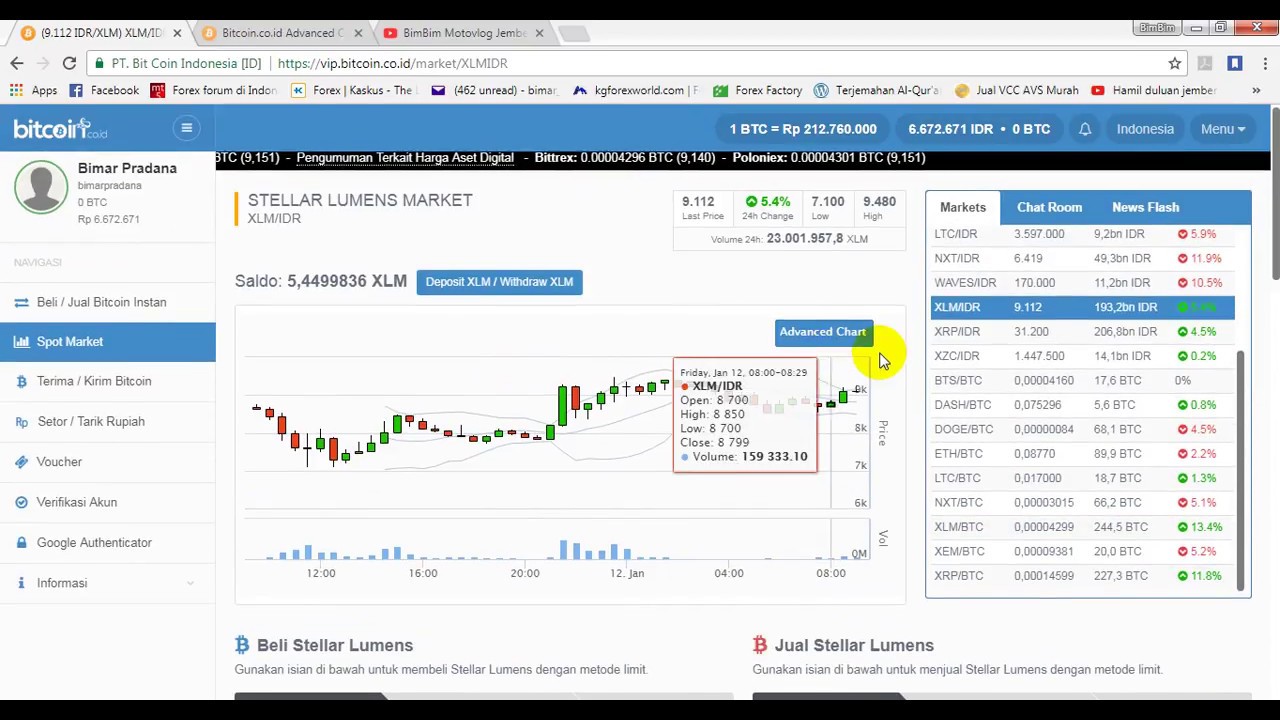The image size is (1280, 720).
Task: Open the (462 unread) mail bookmark
Action: tap(494, 90)
